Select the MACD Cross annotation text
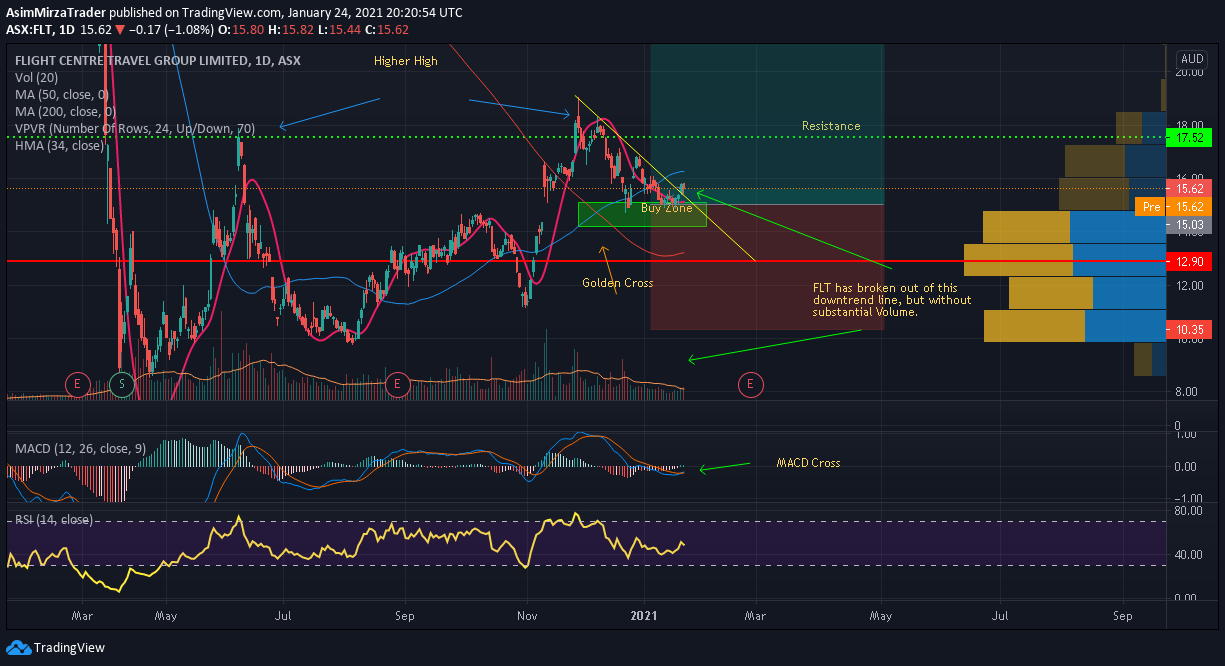This screenshot has width=1225, height=666. point(808,463)
